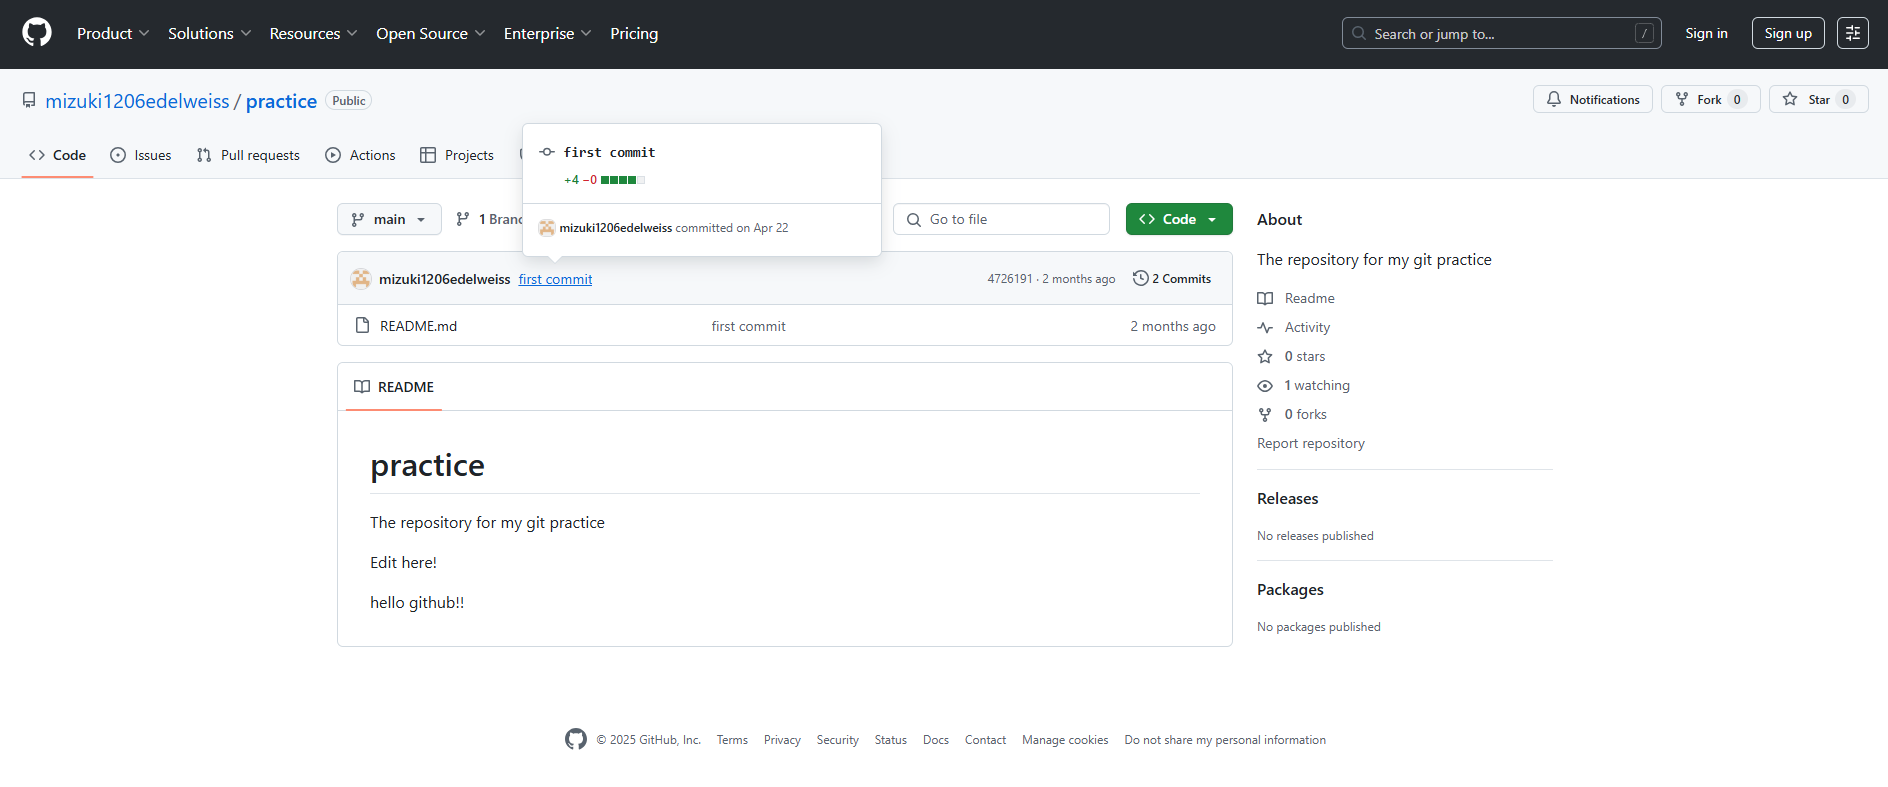Click the diffstat bar in the popup
The height and width of the screenshot is (787, 1888).
pos(622,180)
